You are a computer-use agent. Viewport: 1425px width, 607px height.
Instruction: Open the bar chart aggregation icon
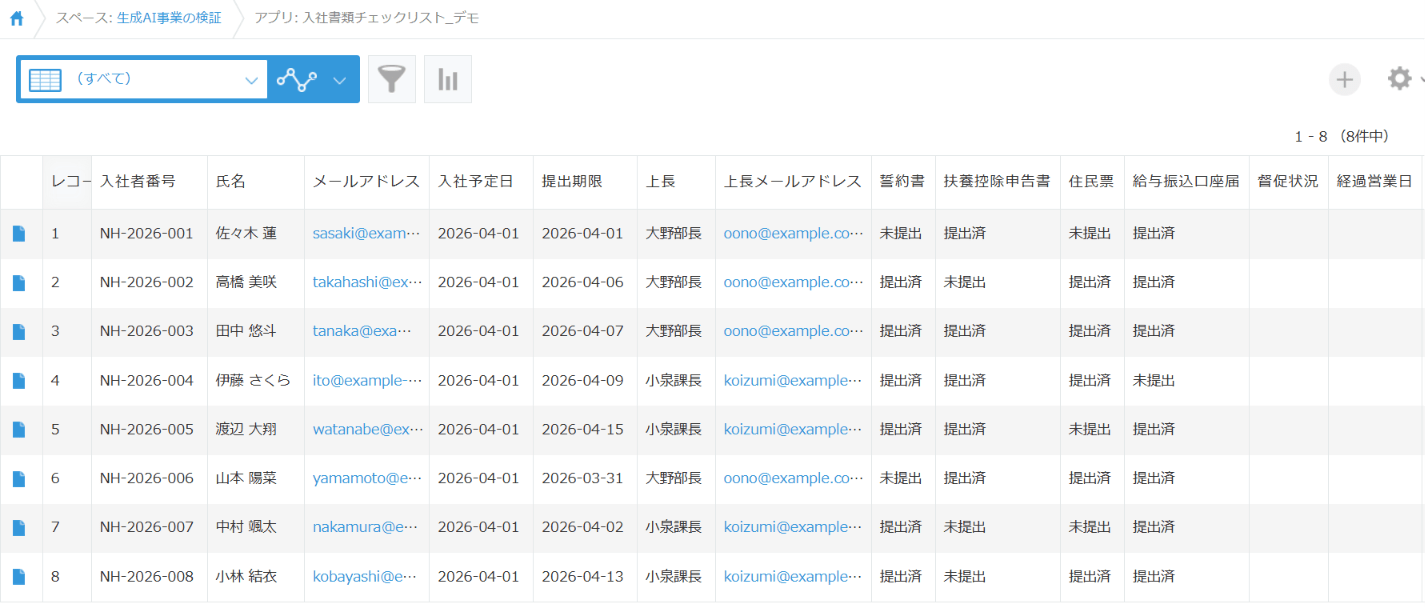[x=448, y=79]
